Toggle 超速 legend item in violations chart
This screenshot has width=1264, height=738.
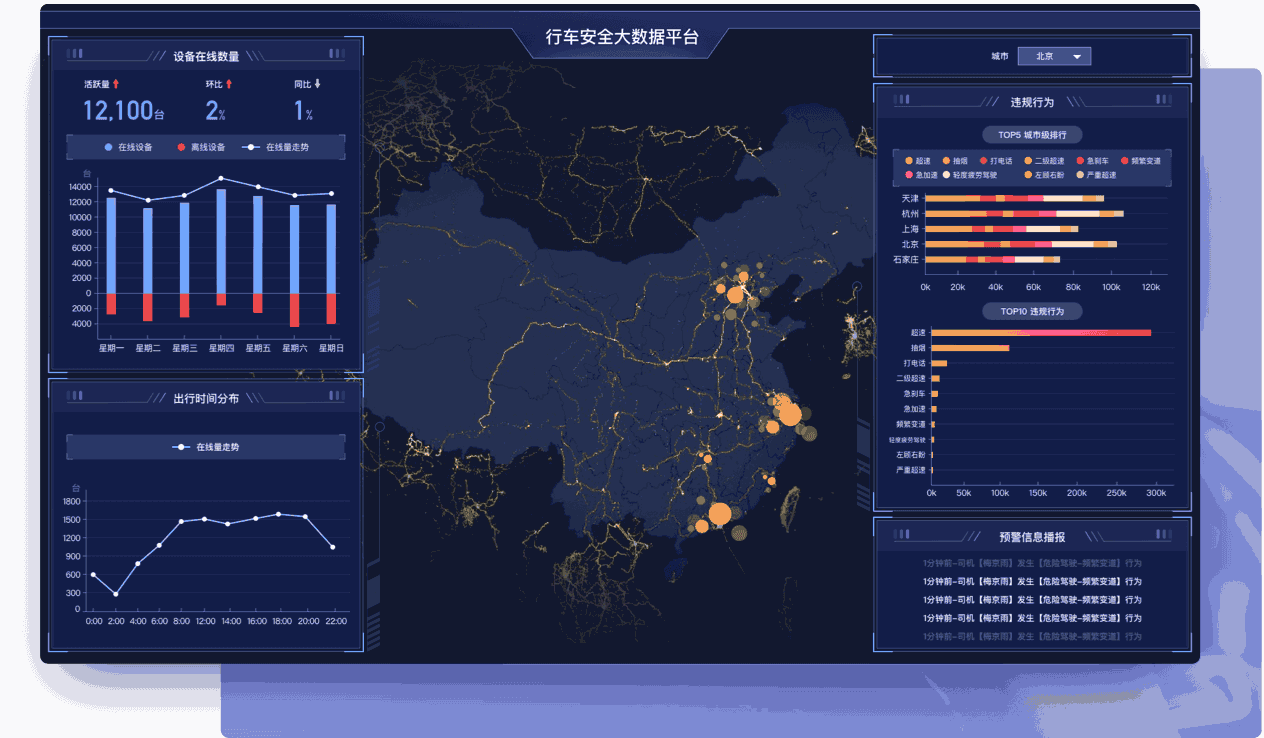[x=916, y=161]
